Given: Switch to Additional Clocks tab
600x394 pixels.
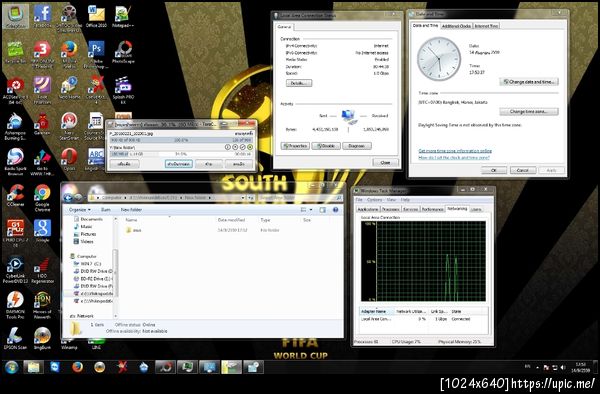Looking at the screenshot, I should tap(456, 26).
